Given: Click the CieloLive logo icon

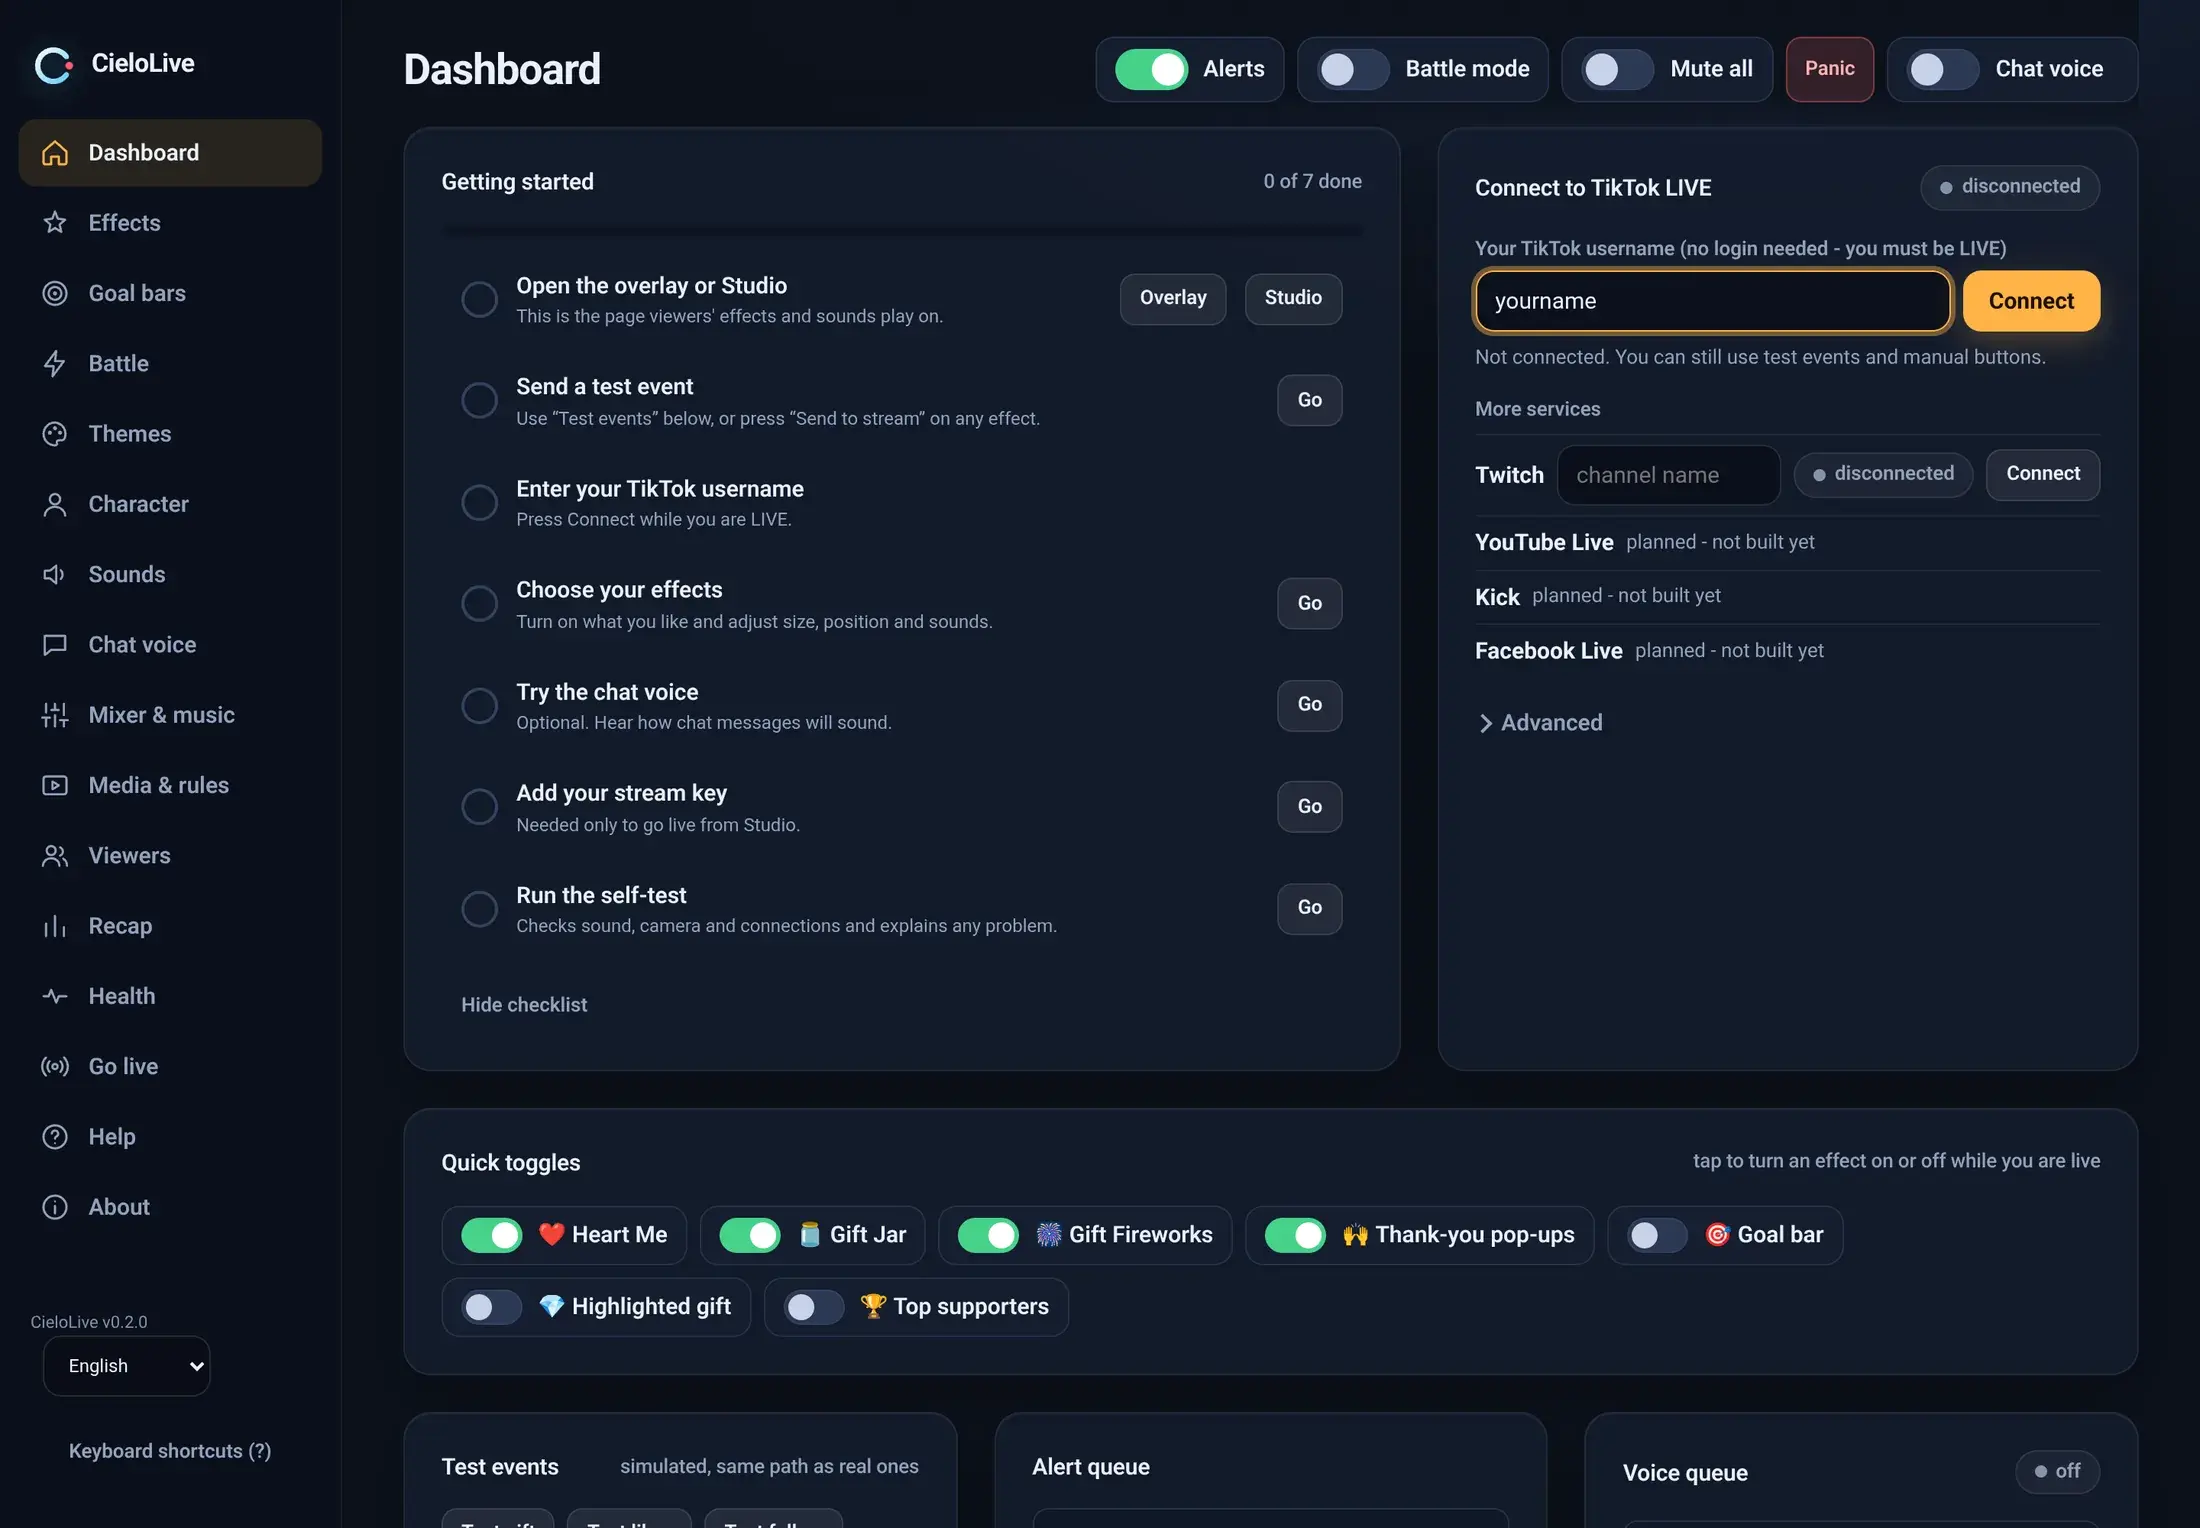Looking at the screenshot, I should 53,65.
